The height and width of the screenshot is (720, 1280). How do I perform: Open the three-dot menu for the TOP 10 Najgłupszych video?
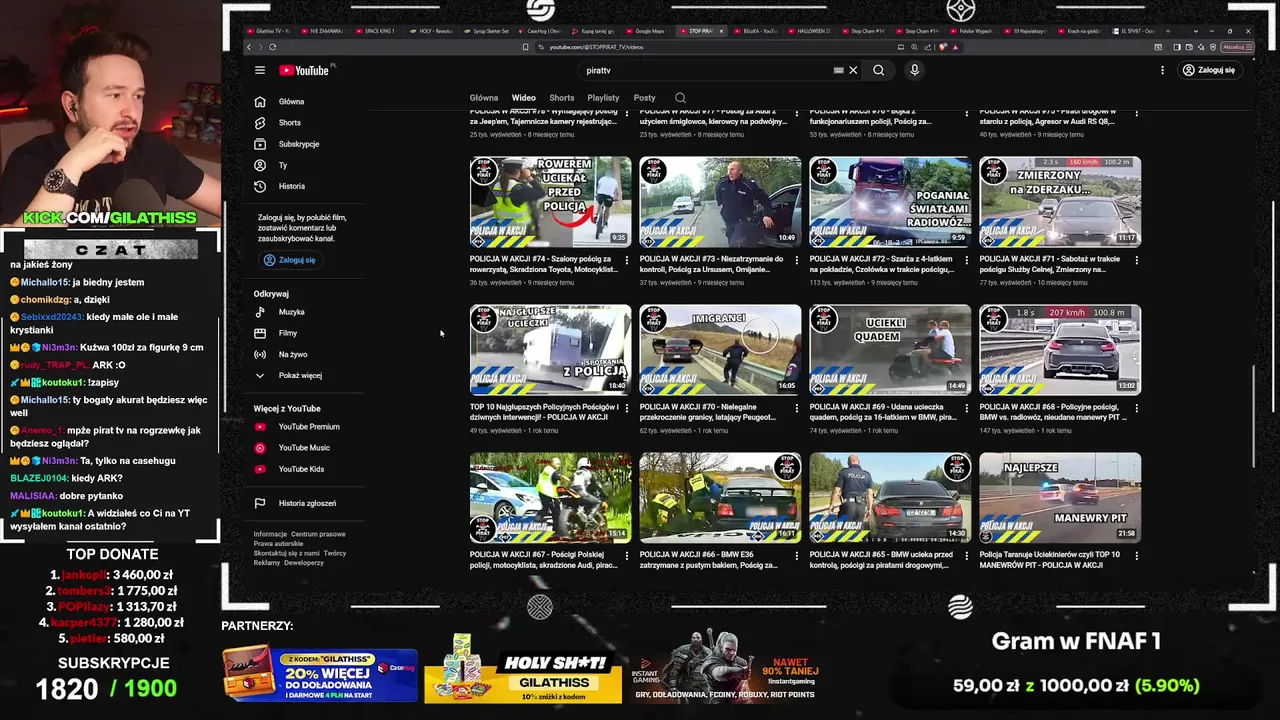tap(627, 408)
